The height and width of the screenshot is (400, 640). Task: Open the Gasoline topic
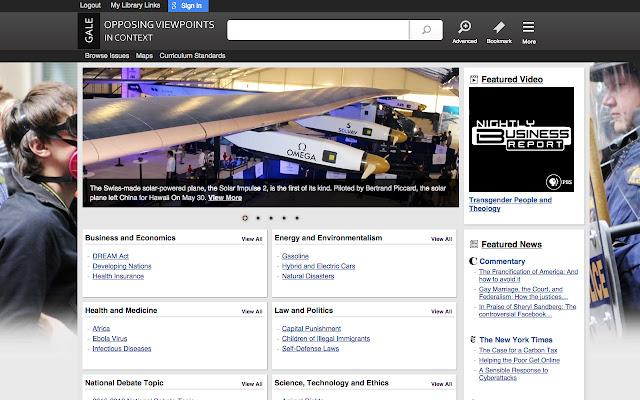click(295, 256)
